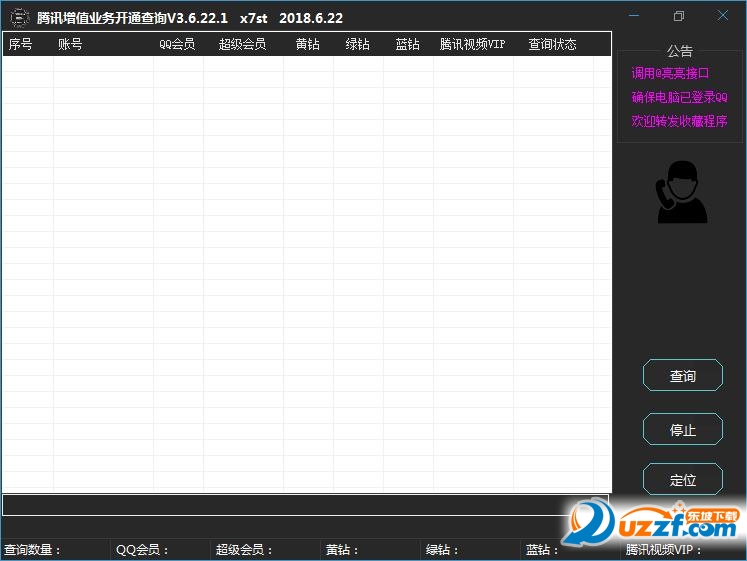Click the 查询数量 status bar entry
The width and height of the screenshot is (747, 561).
coord(32,550)
